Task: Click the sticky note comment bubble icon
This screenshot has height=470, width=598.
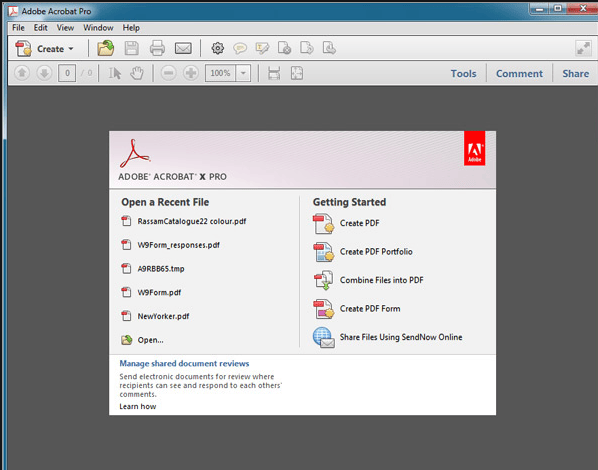Action: 240,48
